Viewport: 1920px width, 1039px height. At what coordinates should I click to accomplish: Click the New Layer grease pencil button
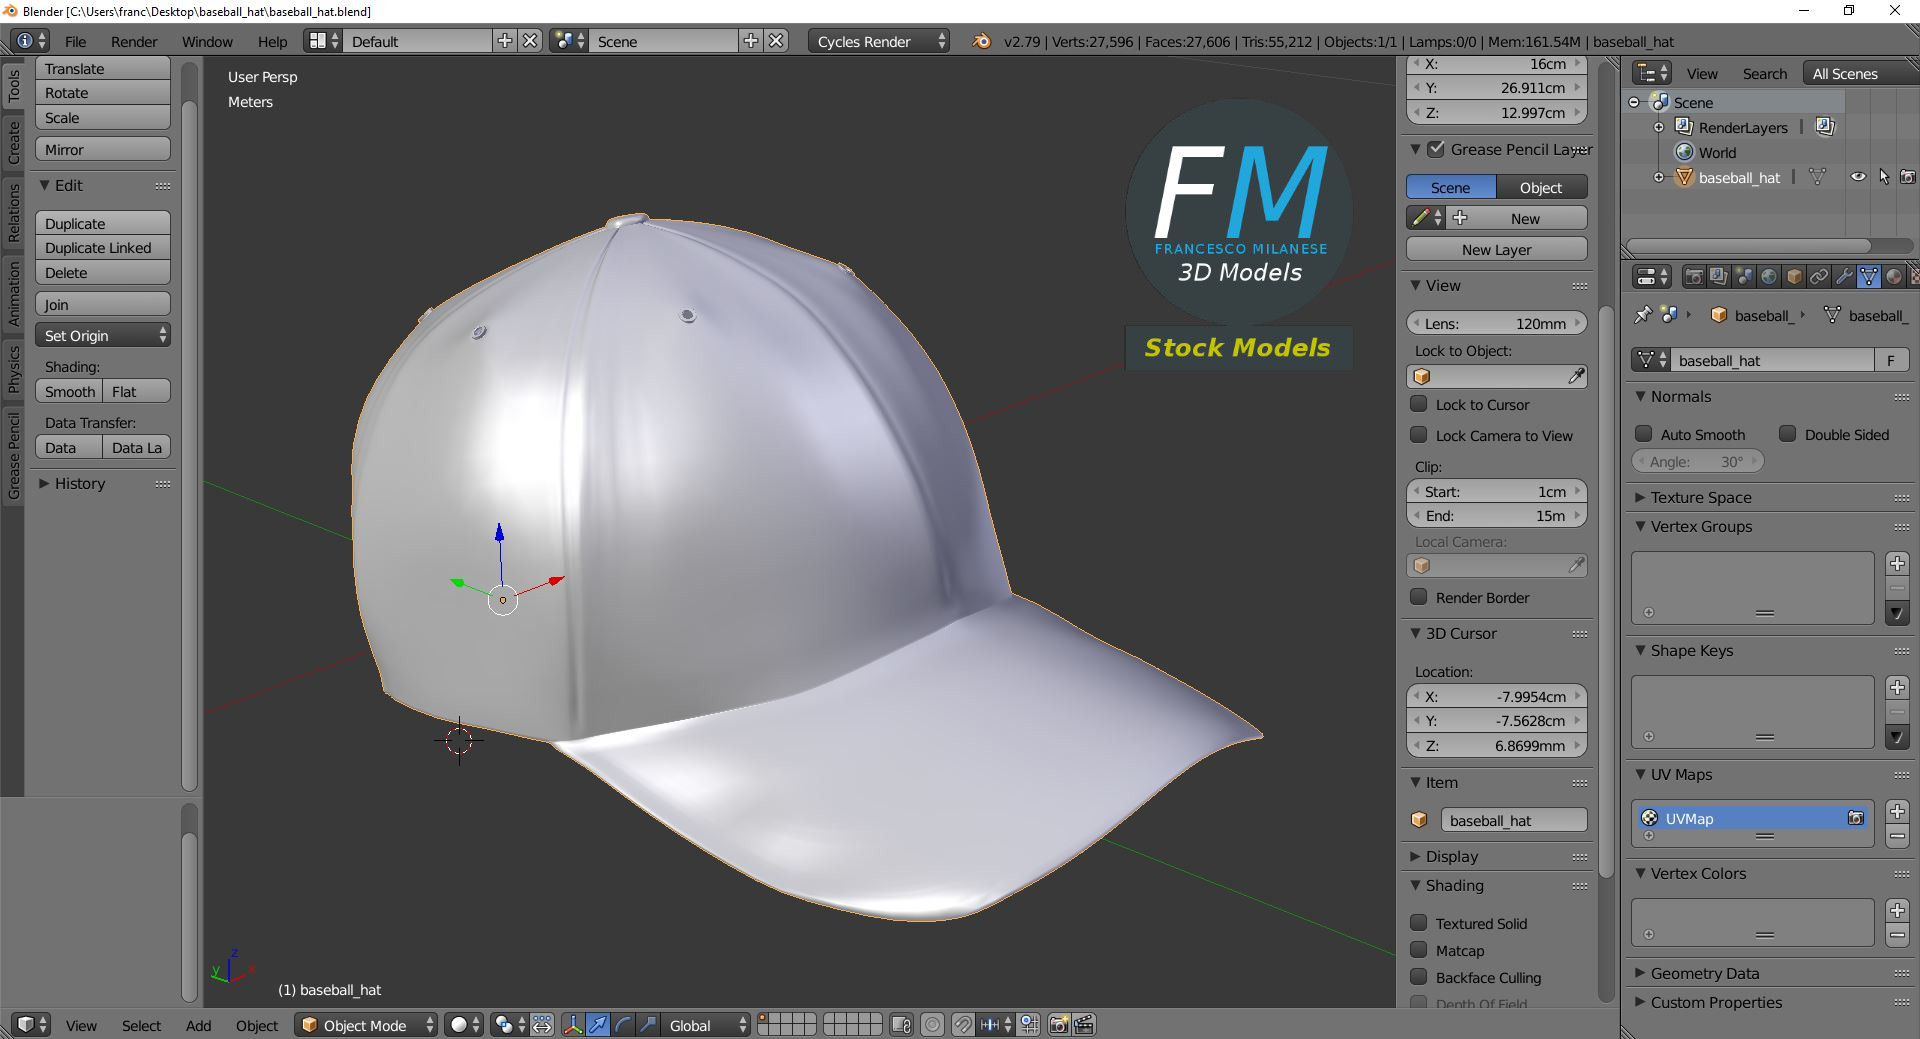pyautogui.click(x=1497, y=249)
